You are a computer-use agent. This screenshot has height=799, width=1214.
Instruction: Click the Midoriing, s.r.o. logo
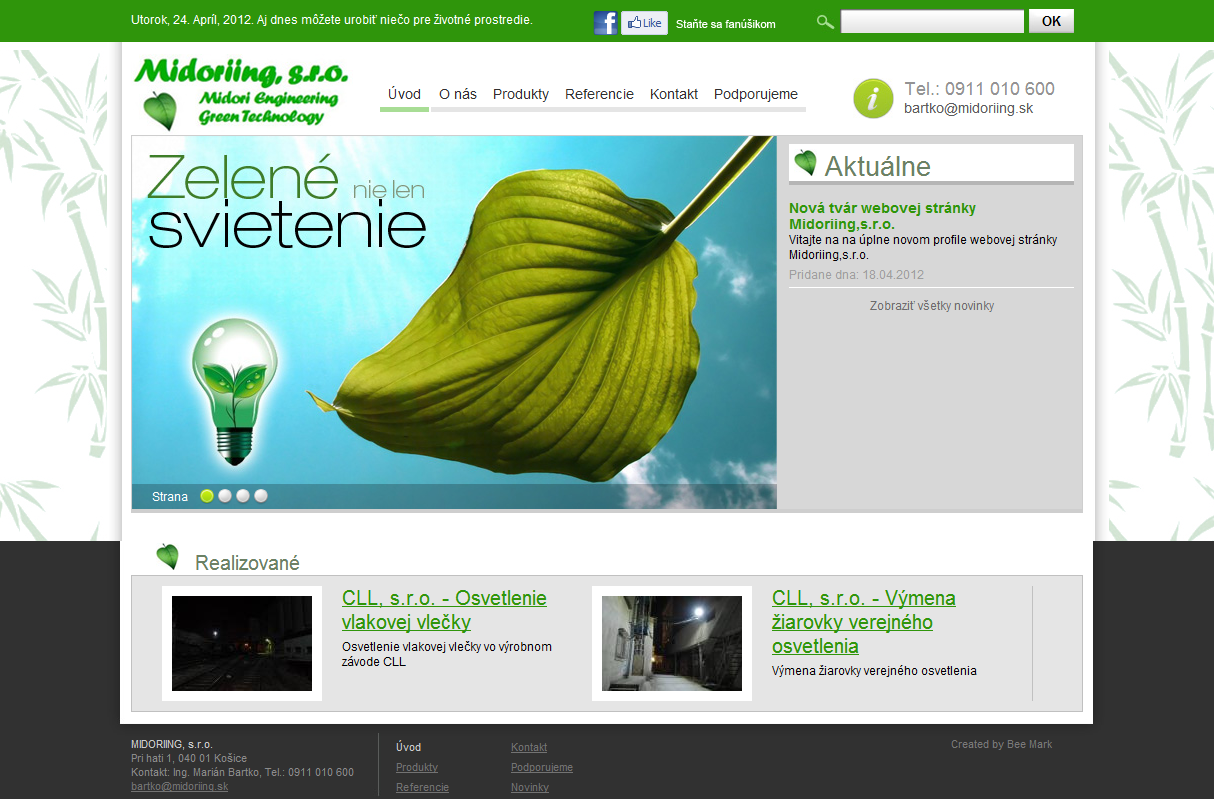click(x=242, y=94)
